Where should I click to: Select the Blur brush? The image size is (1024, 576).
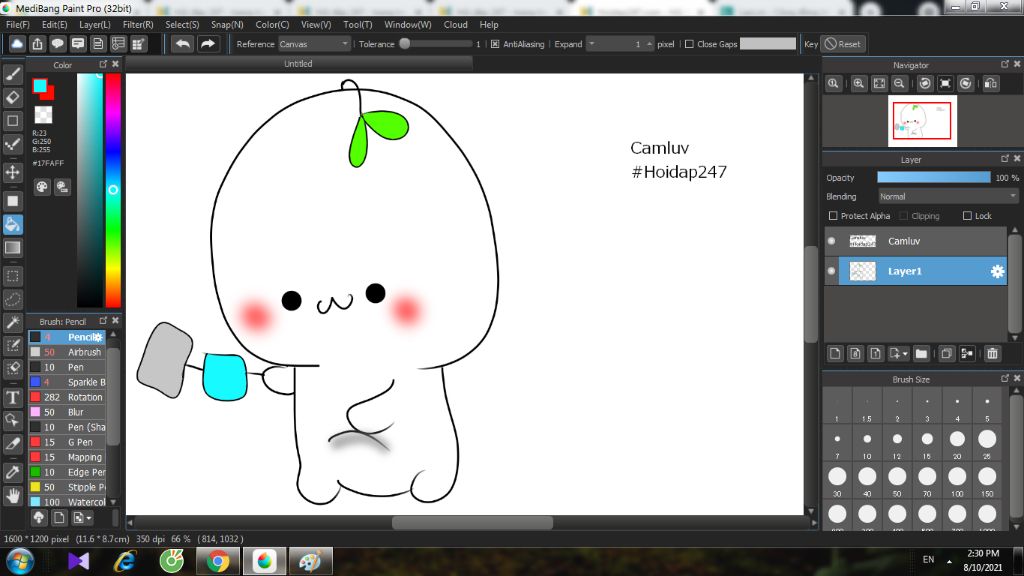point(67,412)
